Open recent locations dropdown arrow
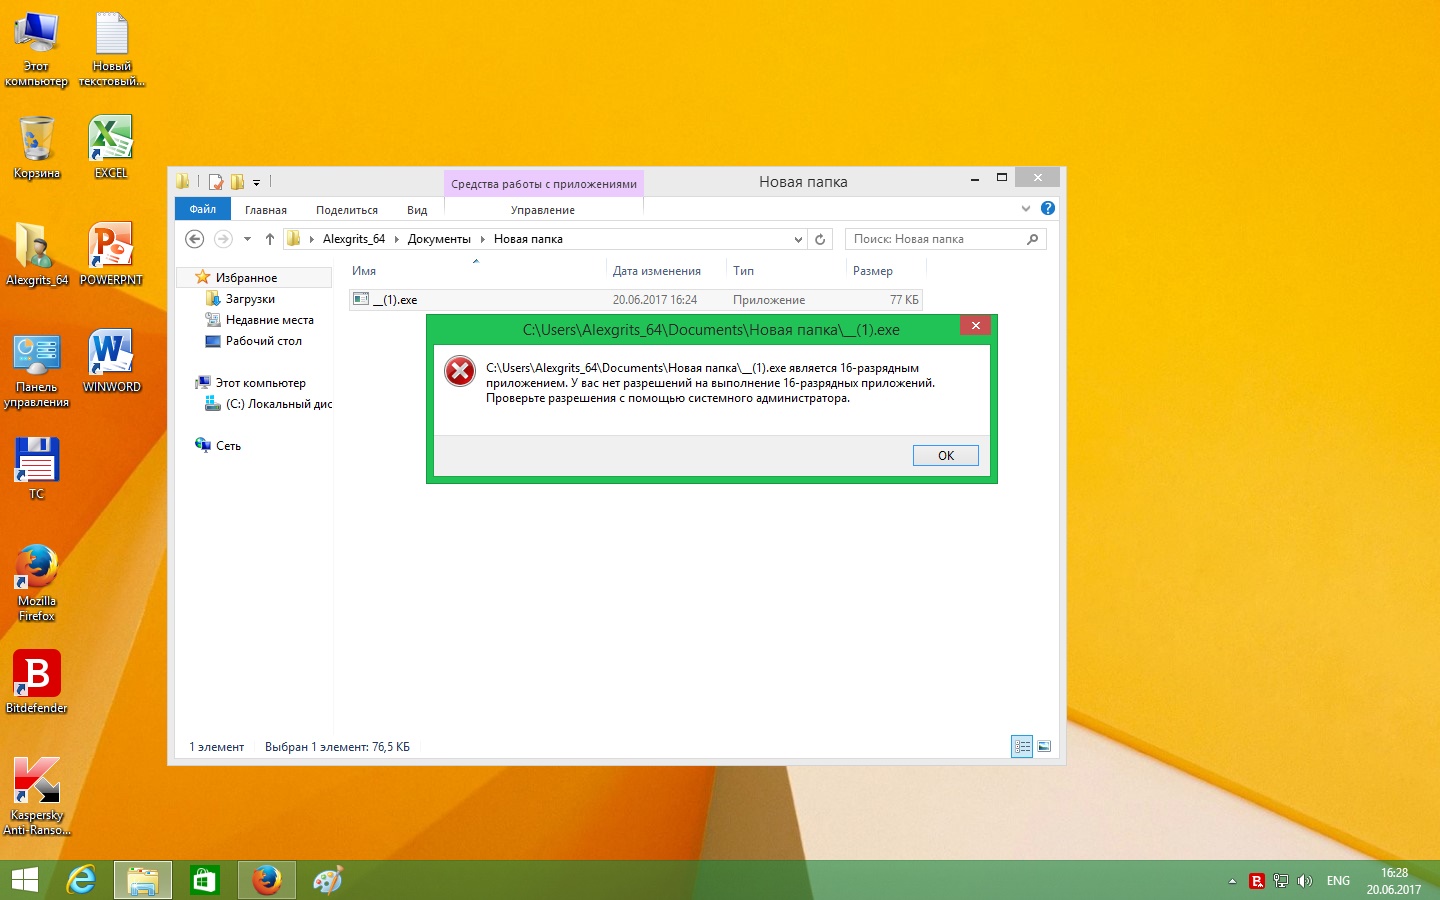The height and width of the screenshot is (900, 1440). pos(247,239)
